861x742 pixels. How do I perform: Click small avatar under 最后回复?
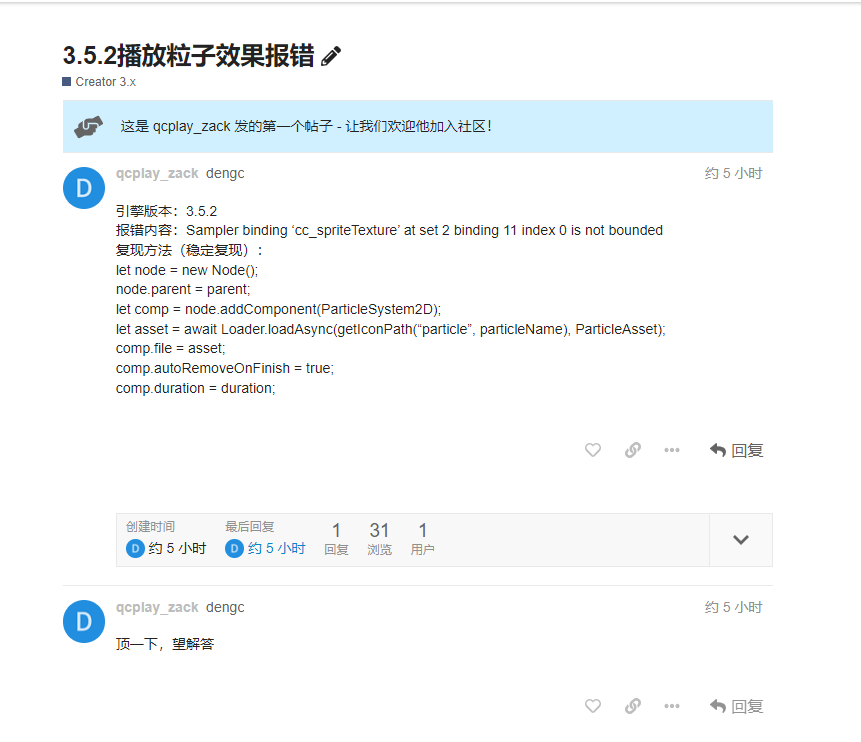(234, 548)
